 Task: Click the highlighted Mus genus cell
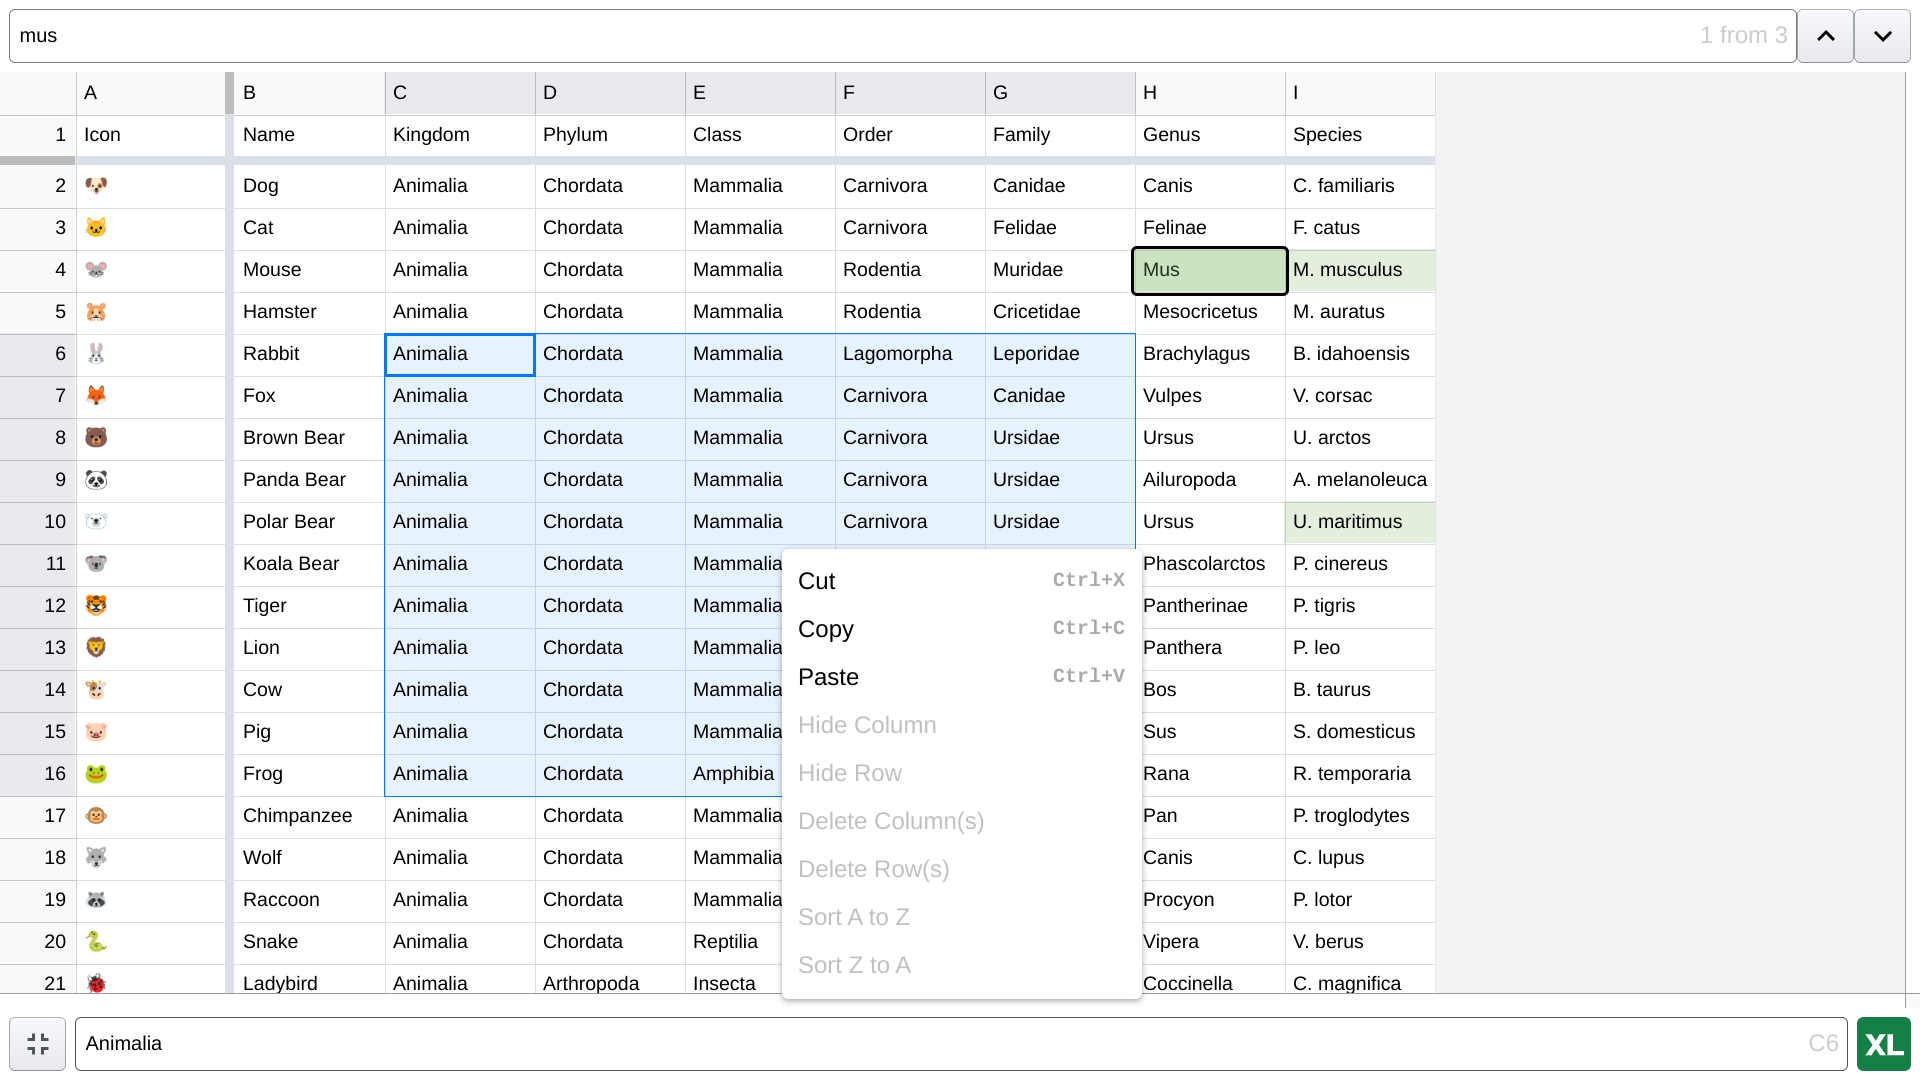pos(1209,270)
